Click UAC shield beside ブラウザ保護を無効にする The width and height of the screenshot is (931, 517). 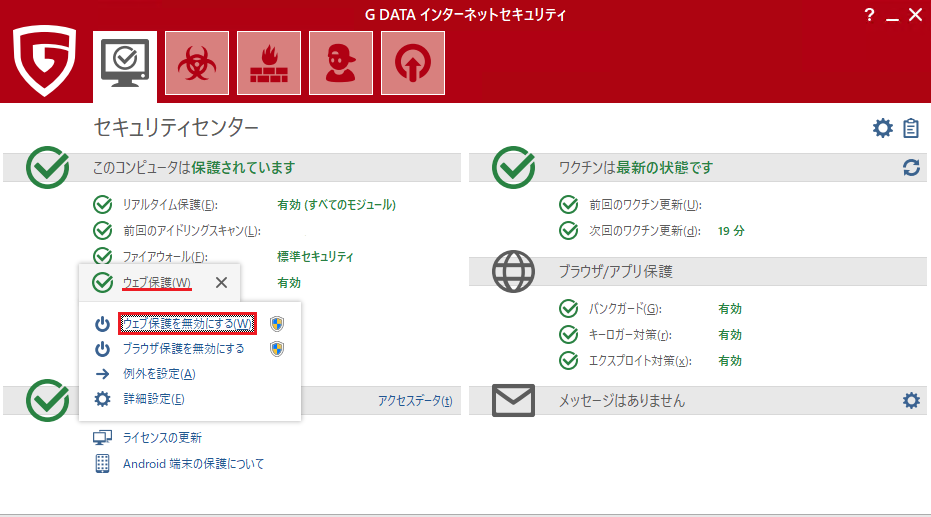[277, 348]
